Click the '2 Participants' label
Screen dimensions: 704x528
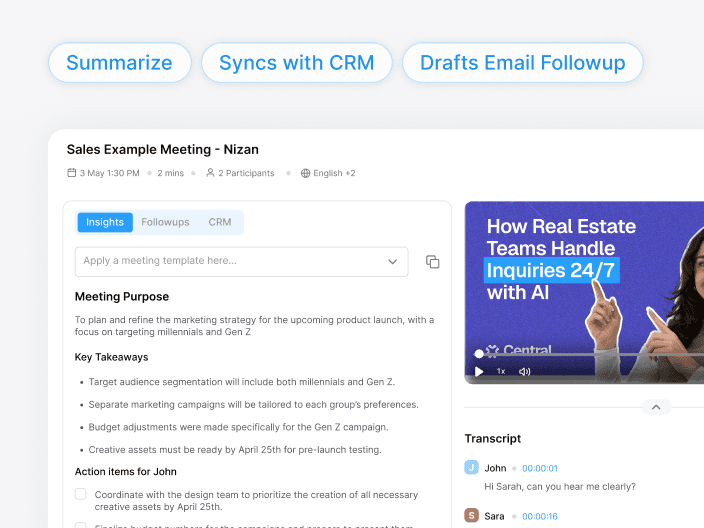246,173
